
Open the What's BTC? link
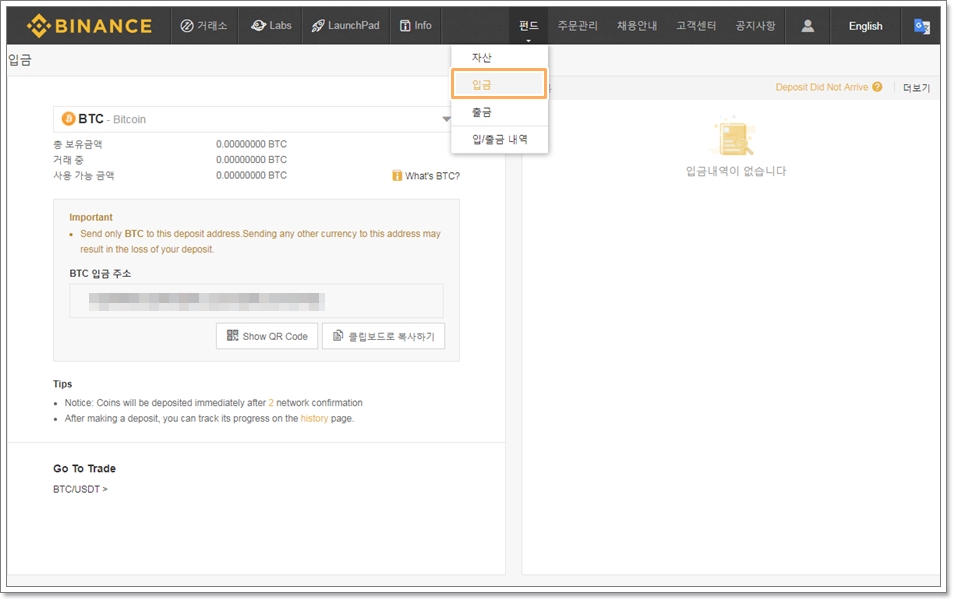pos(432,176)
